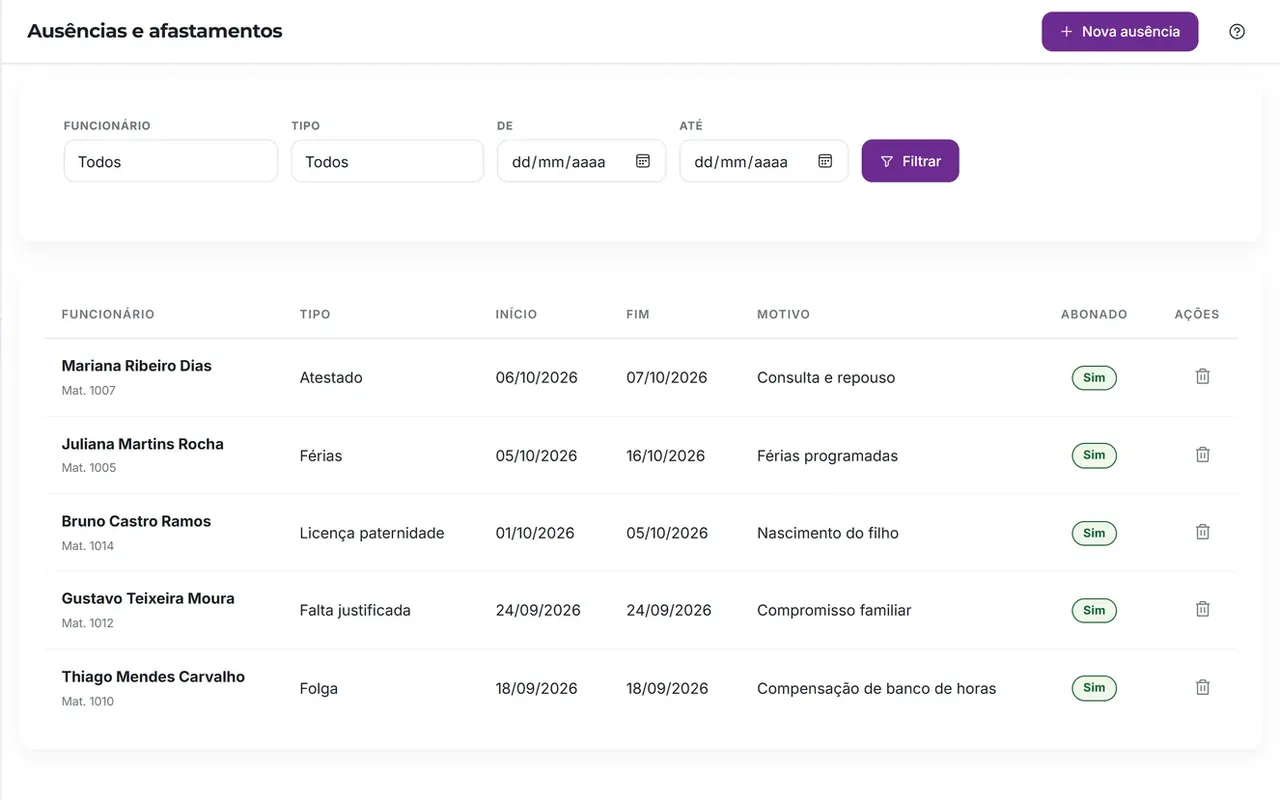Click the reason Compromisso familiar
The height and width of the screenshot is (800, 1280).
834,610
